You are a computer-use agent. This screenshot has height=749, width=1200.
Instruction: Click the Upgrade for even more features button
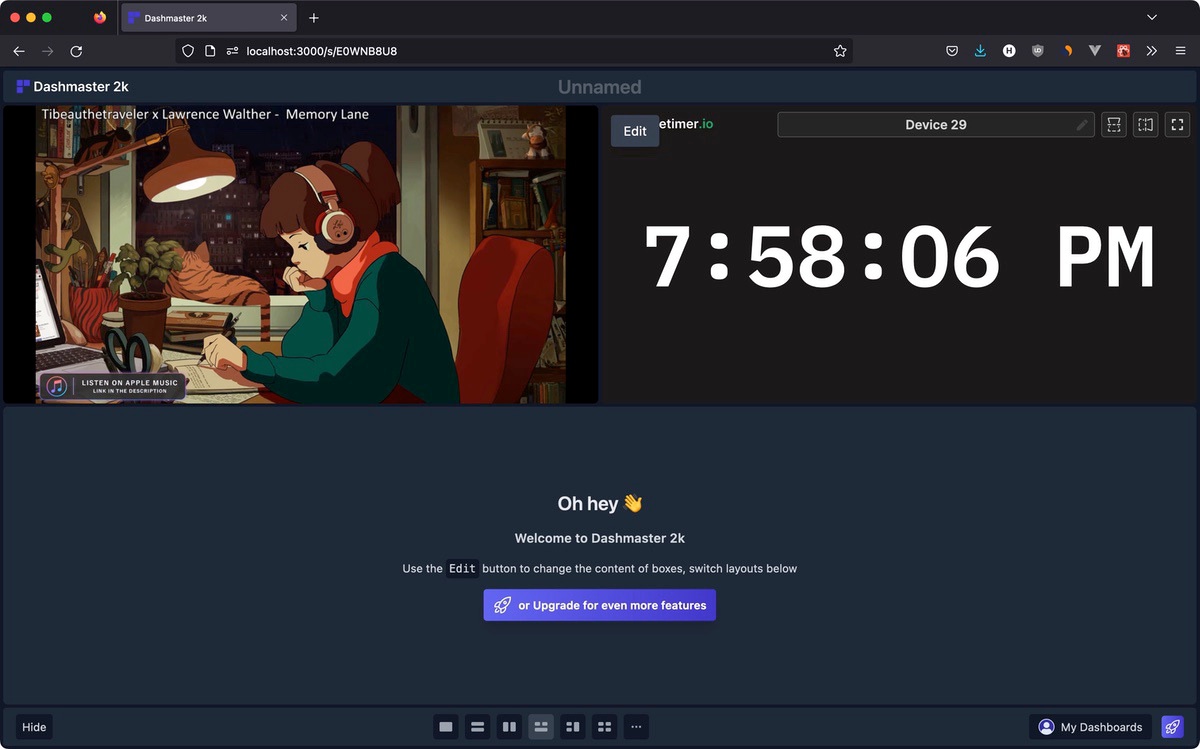pos(599,604)
